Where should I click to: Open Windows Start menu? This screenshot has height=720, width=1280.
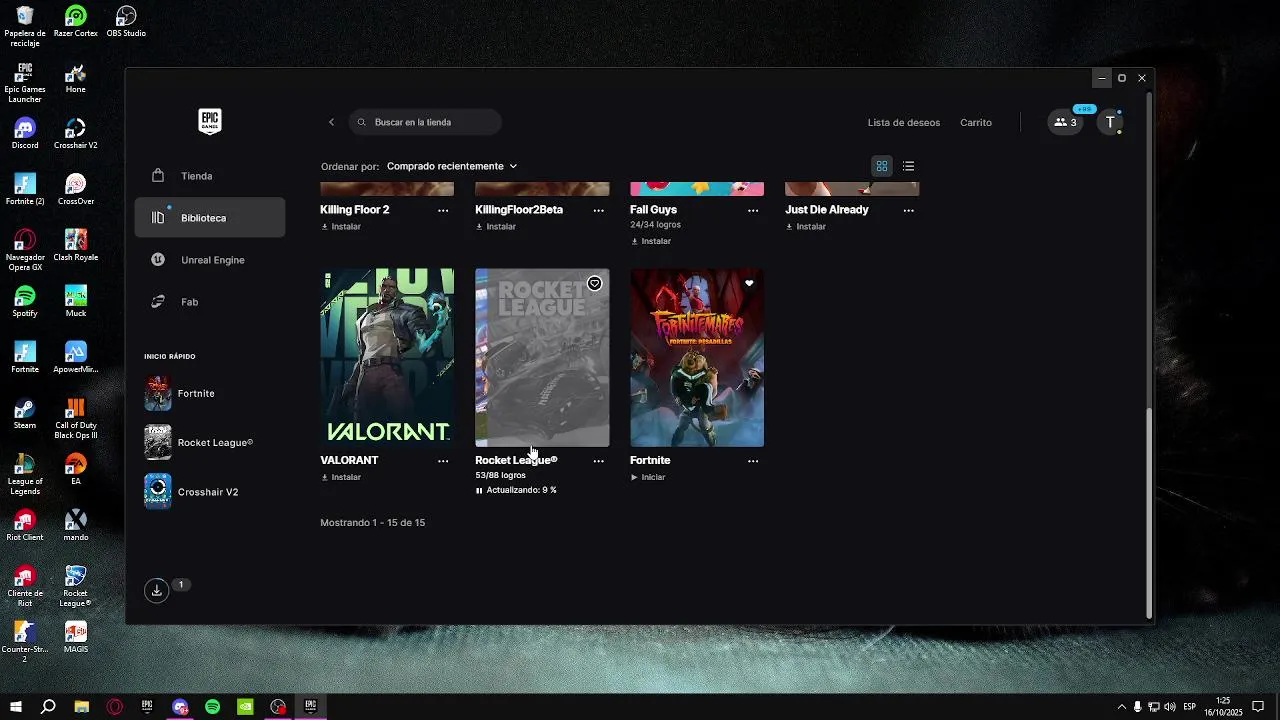pyautogui.click(x=16, y=706)
